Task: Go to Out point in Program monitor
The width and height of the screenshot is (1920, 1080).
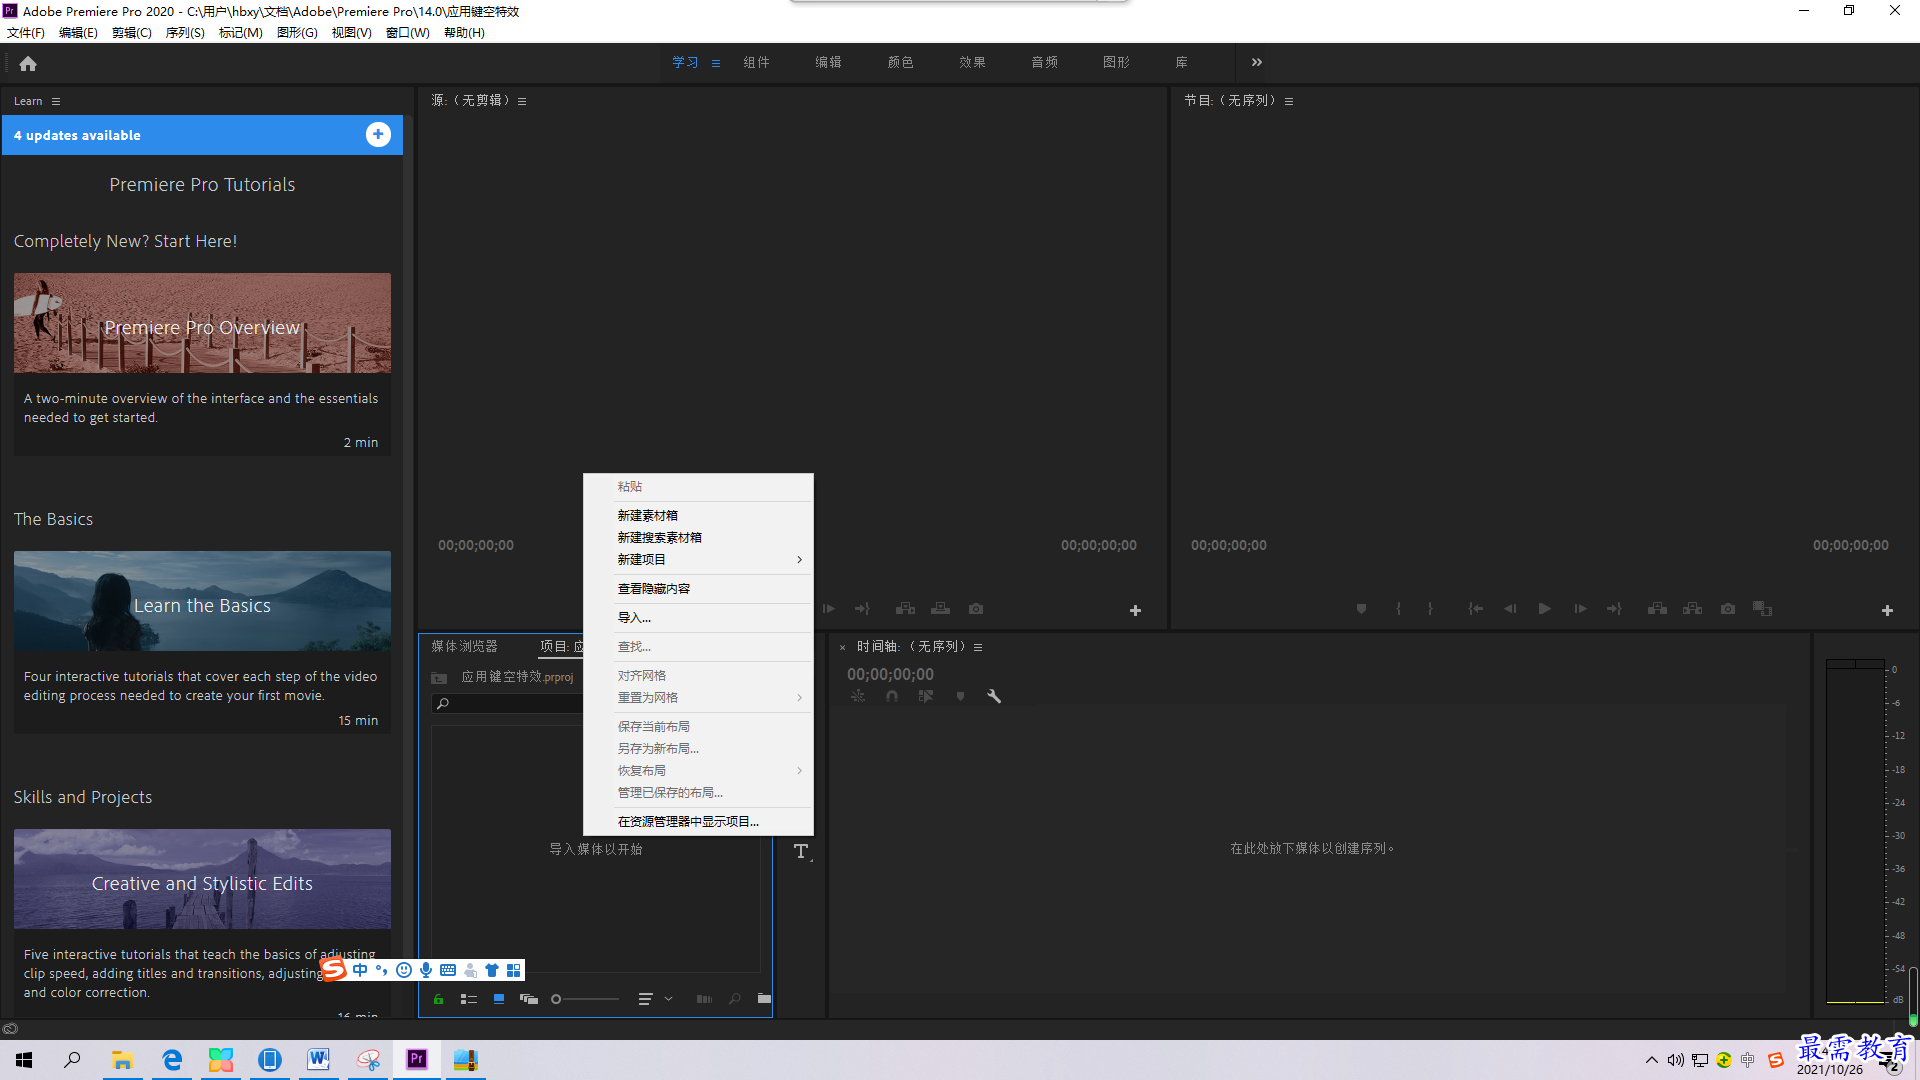Action: [1614, 608]
